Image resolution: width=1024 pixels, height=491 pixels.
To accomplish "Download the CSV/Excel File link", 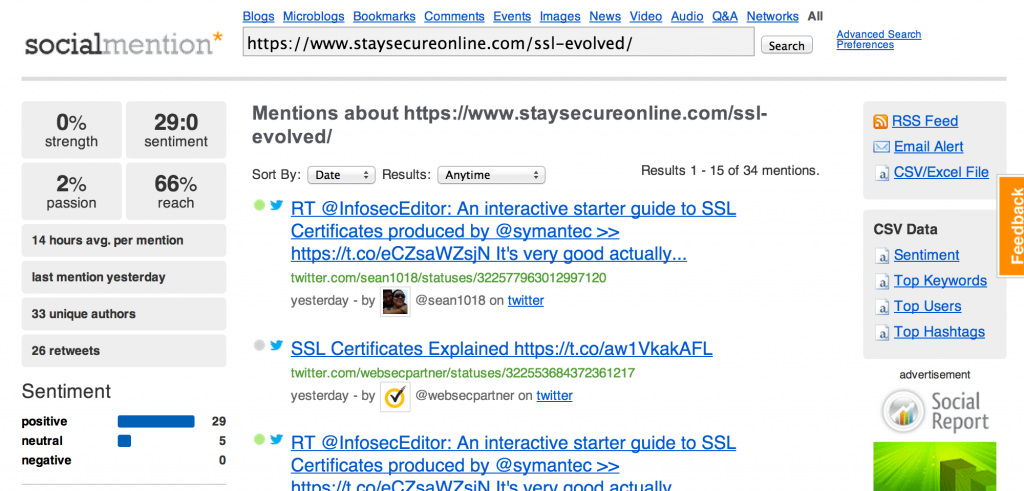I will [x=941, y=173].
